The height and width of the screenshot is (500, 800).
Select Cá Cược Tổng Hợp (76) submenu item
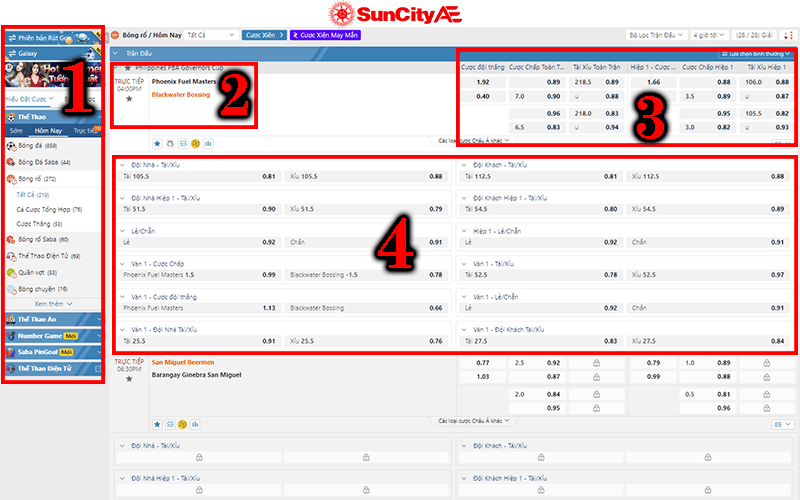click(x=49, y=210)
